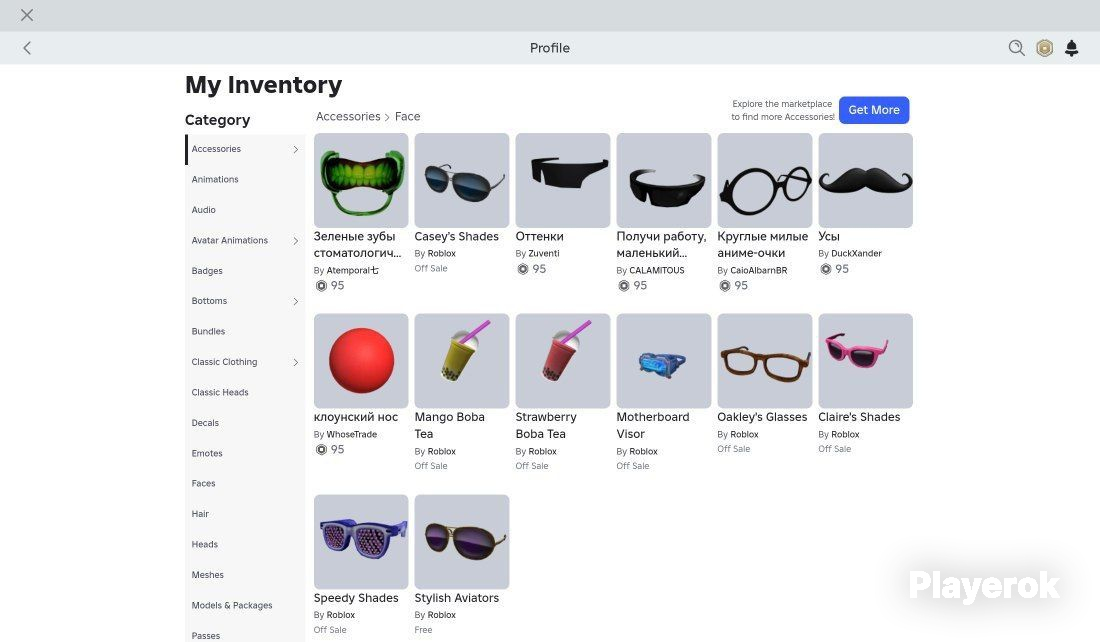
Task: Open creator Atemporal profile link
Action: pos(352,270)
